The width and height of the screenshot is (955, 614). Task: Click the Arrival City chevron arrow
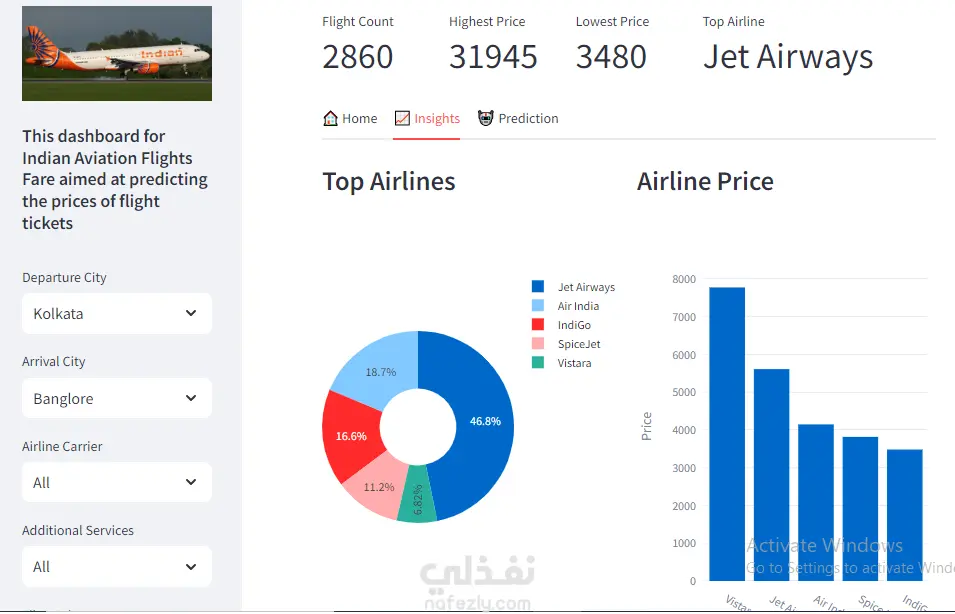click(x=191, y=398)
